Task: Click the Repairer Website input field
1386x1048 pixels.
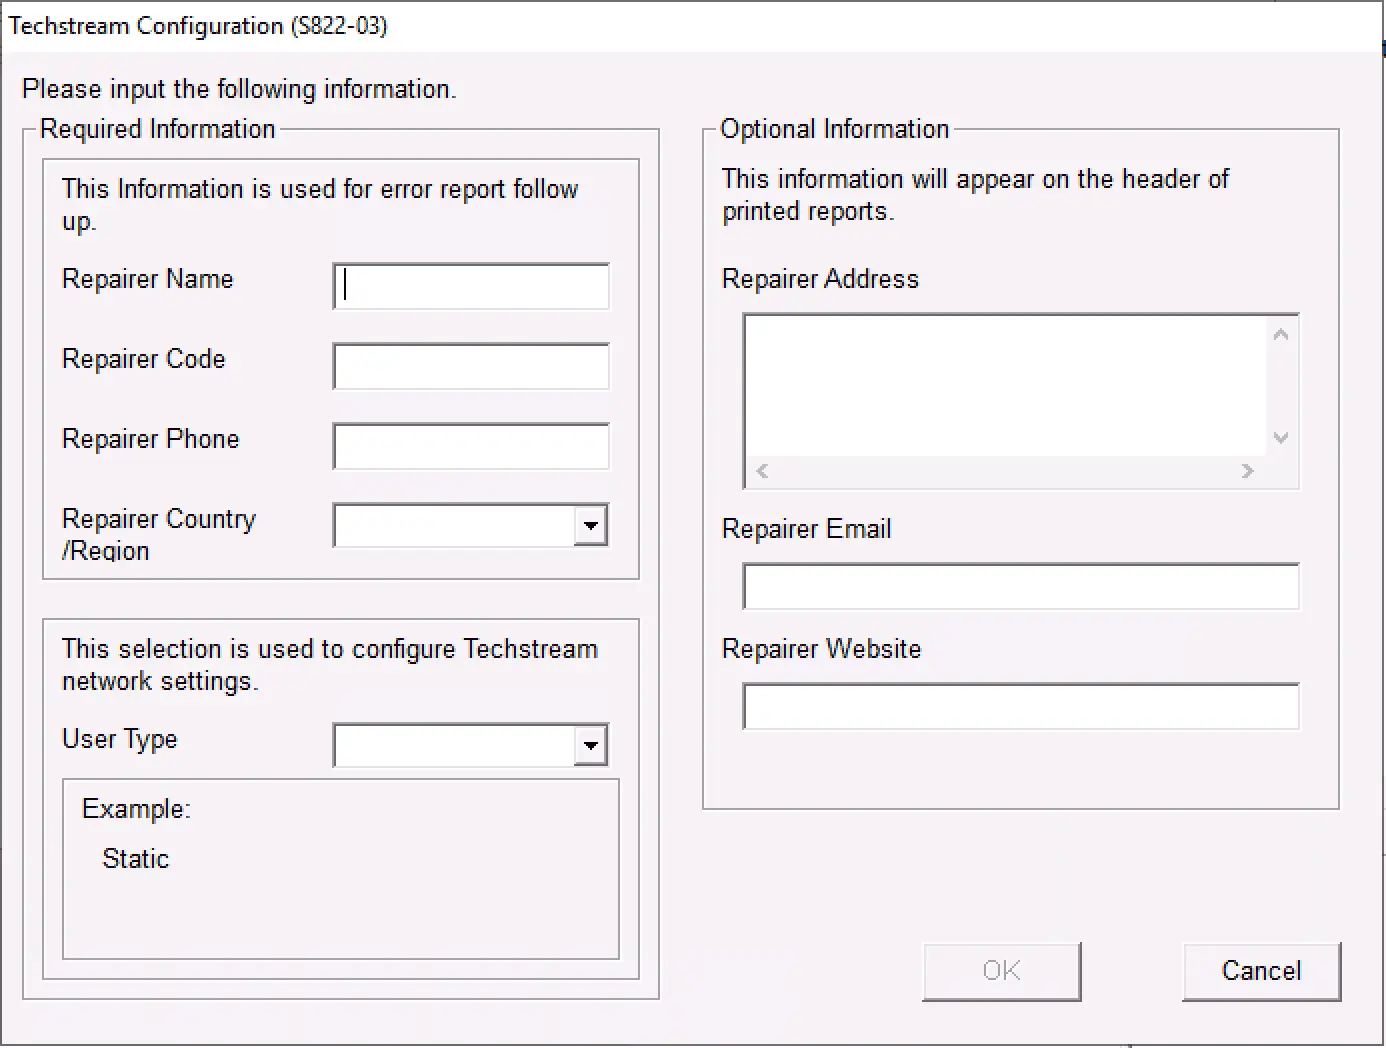Action: (x=1021, y=706)
